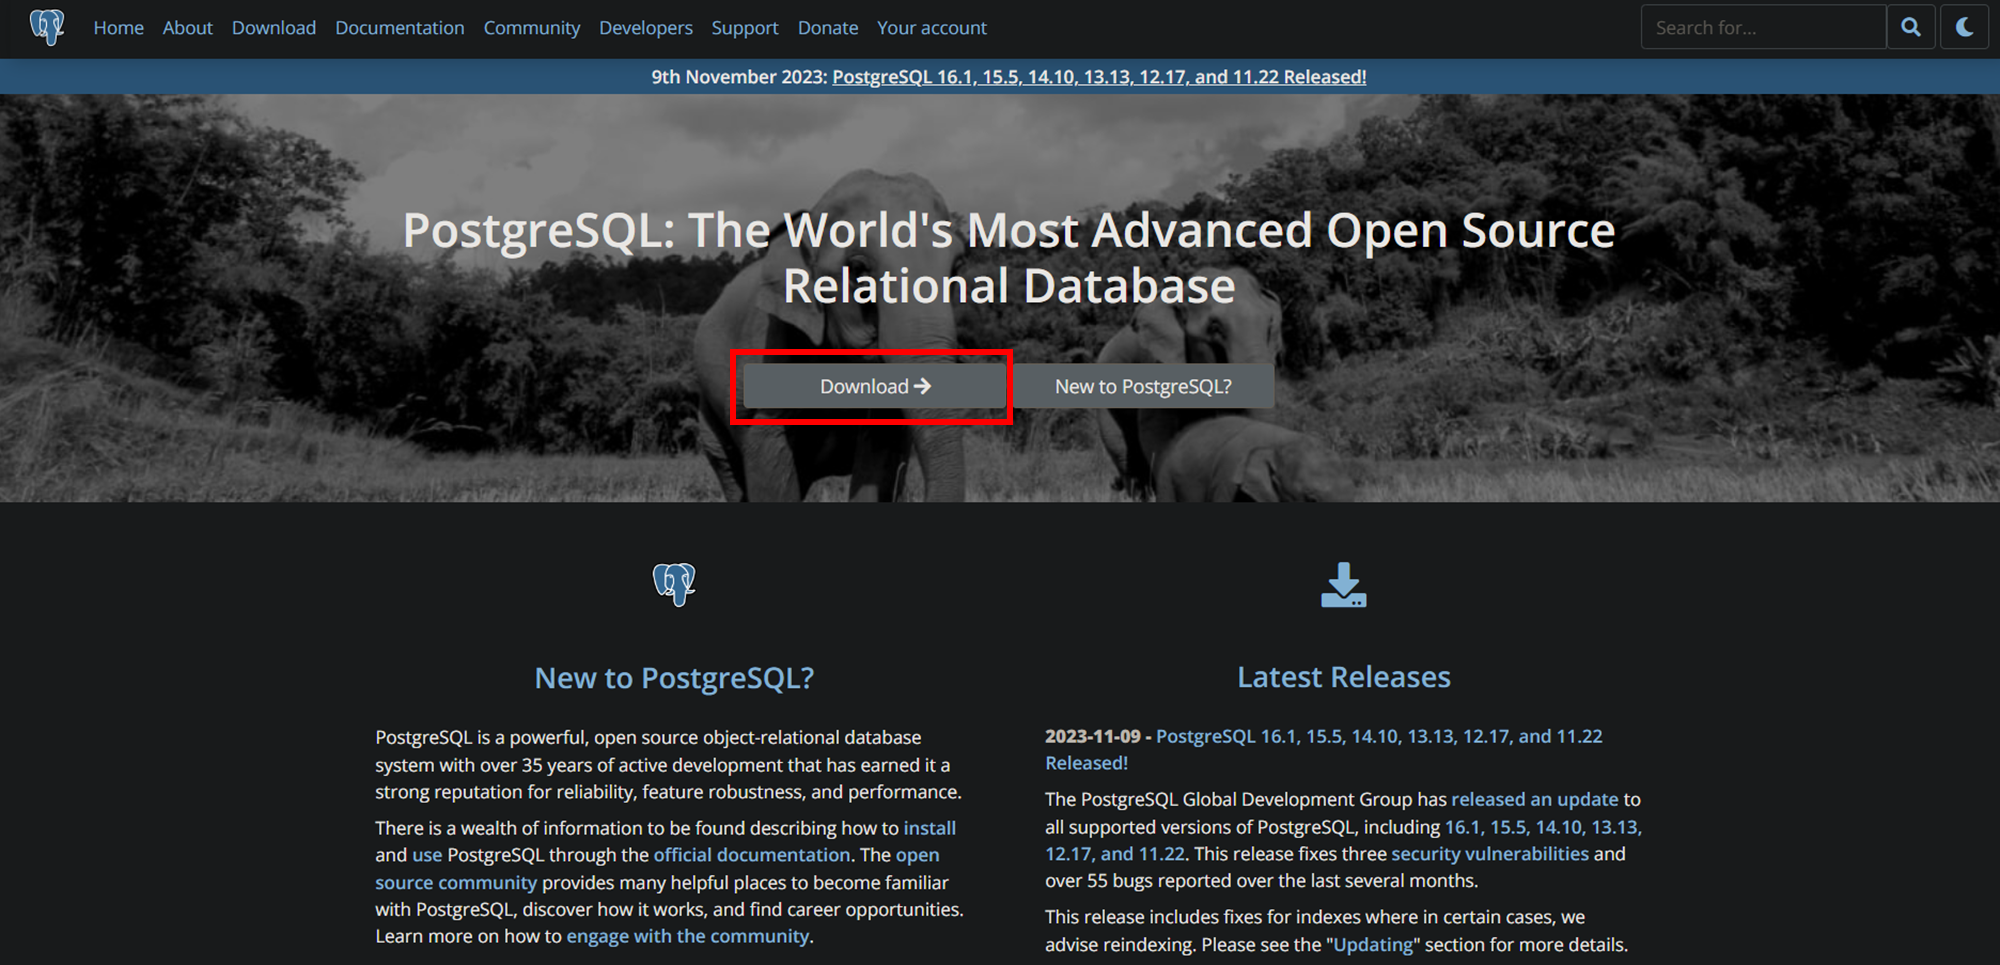This screenshot has width=2000, height=965.
Task: Follow engage with the community link
Action: (x=688, y=936)
